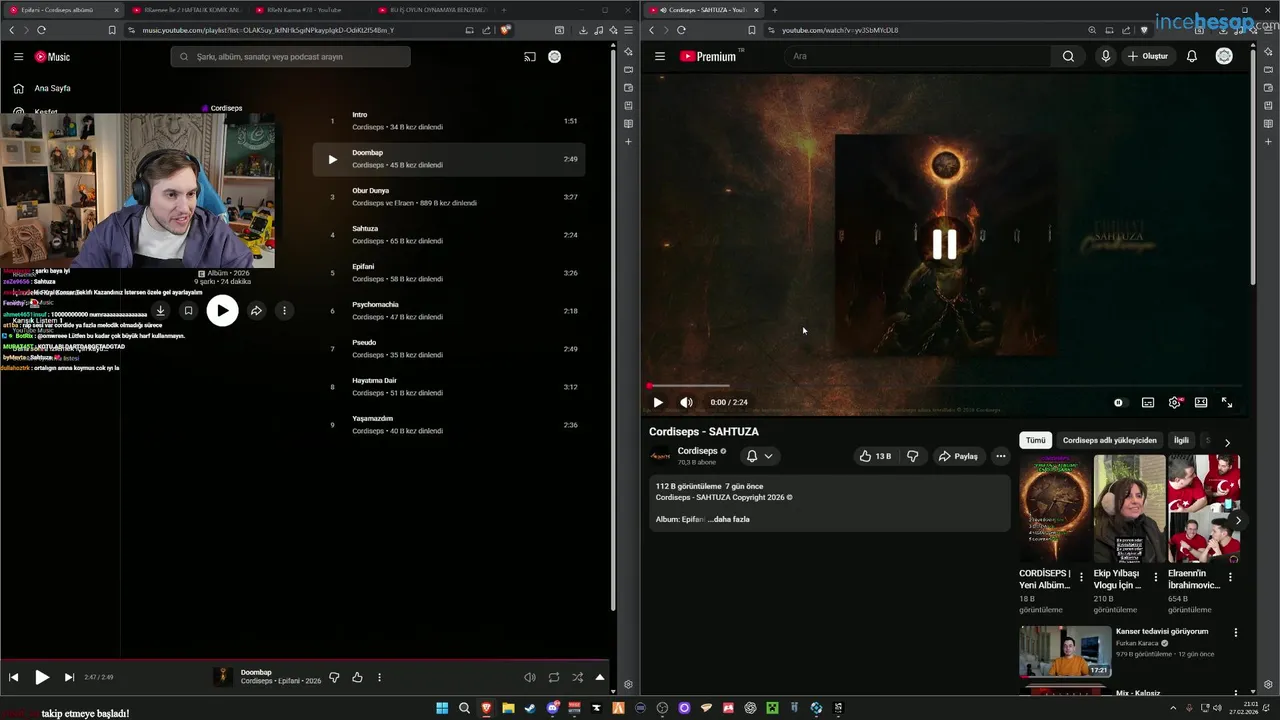The height and width of the screenshot is (720, 1280).
Task: Select the track Hayatıma Dair
Action: tap(375, 381)
